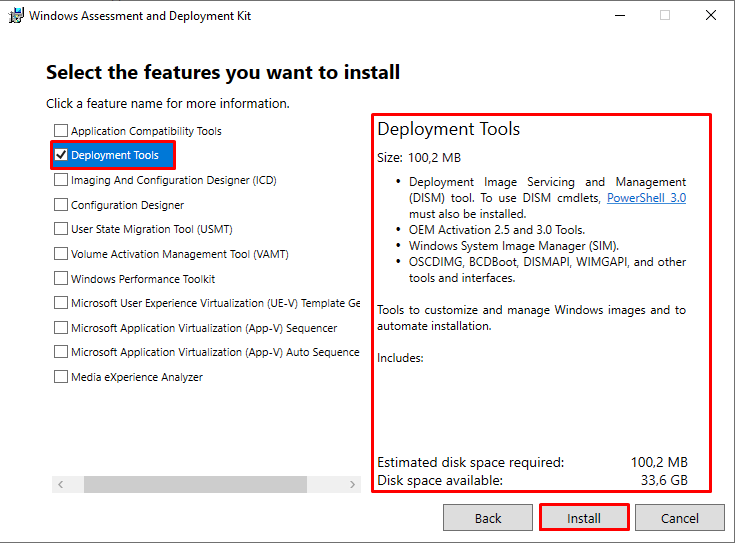This screenshot has width=735, height=544.
Task: Select Volume Activation Management Tool label
Action: coord(180,254)
